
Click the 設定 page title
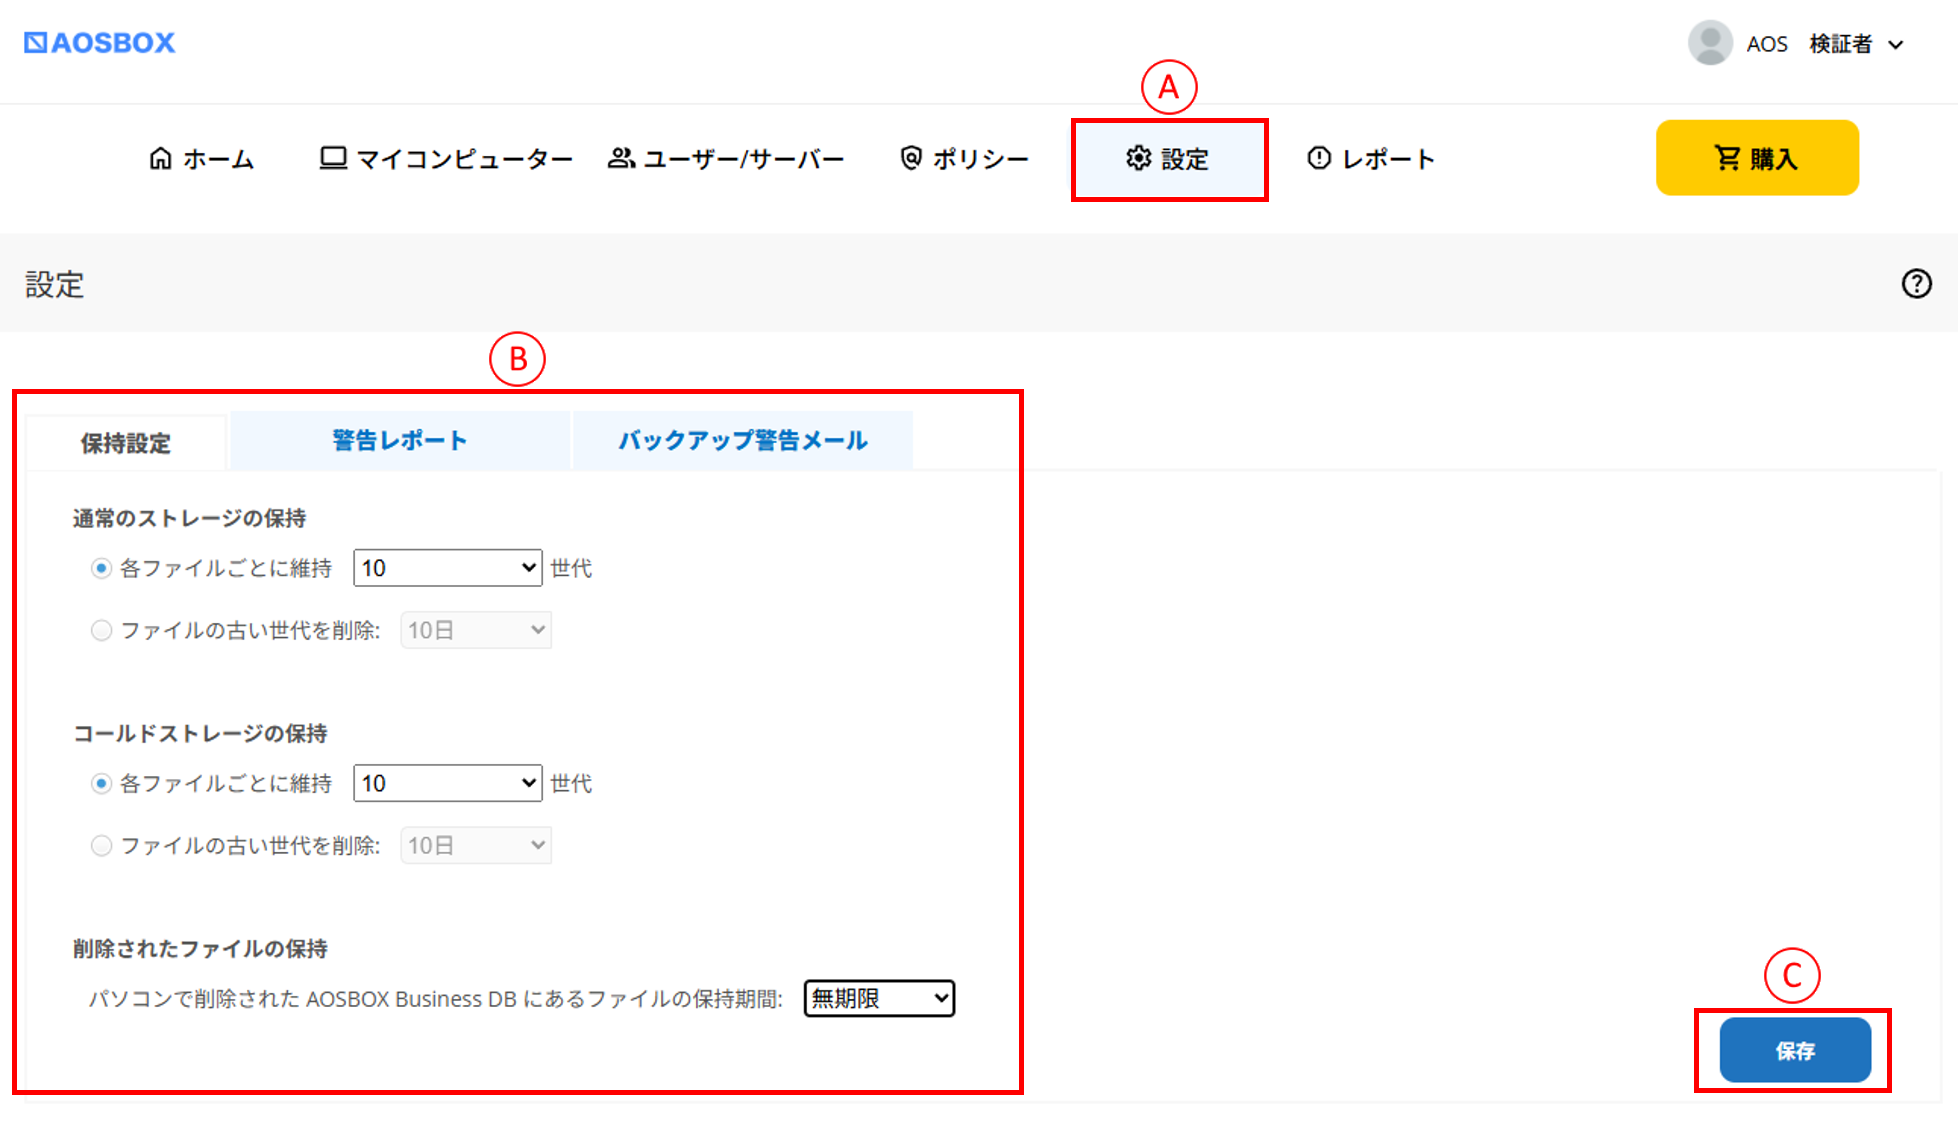pos(54,285)
